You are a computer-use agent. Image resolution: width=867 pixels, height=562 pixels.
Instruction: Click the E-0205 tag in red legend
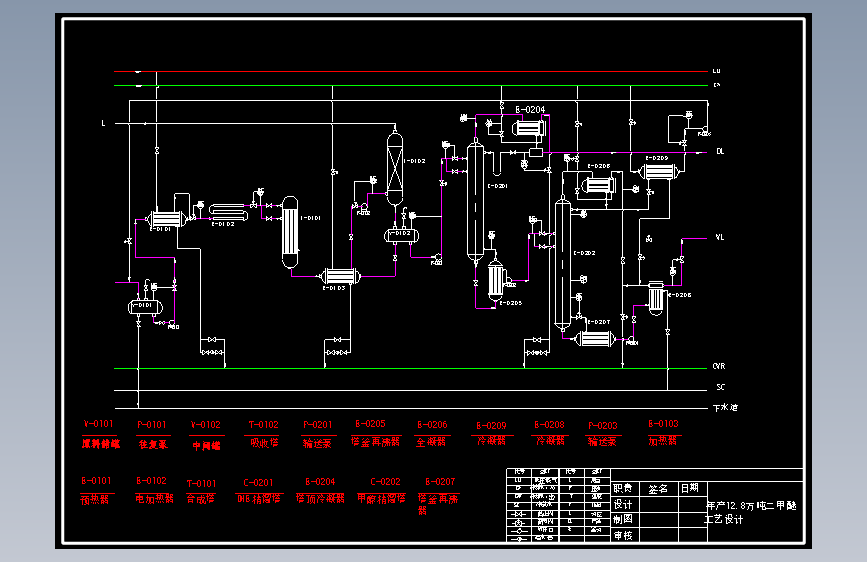point(370,424)
